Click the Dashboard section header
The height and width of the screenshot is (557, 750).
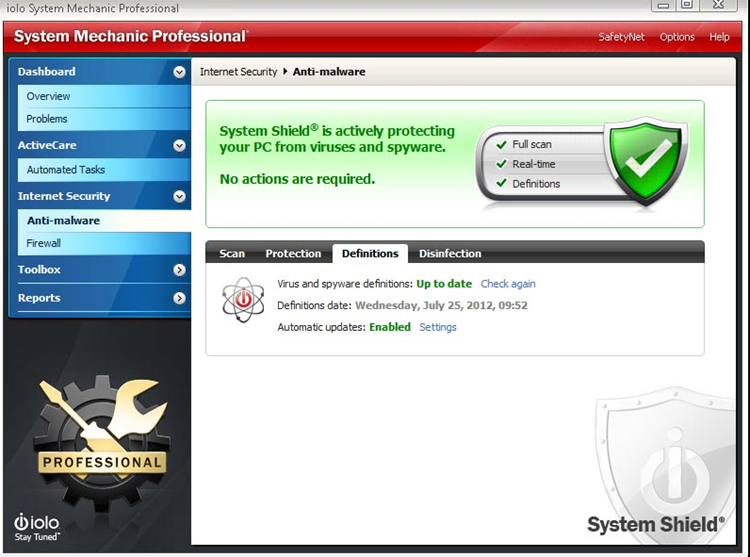[46, 72]
